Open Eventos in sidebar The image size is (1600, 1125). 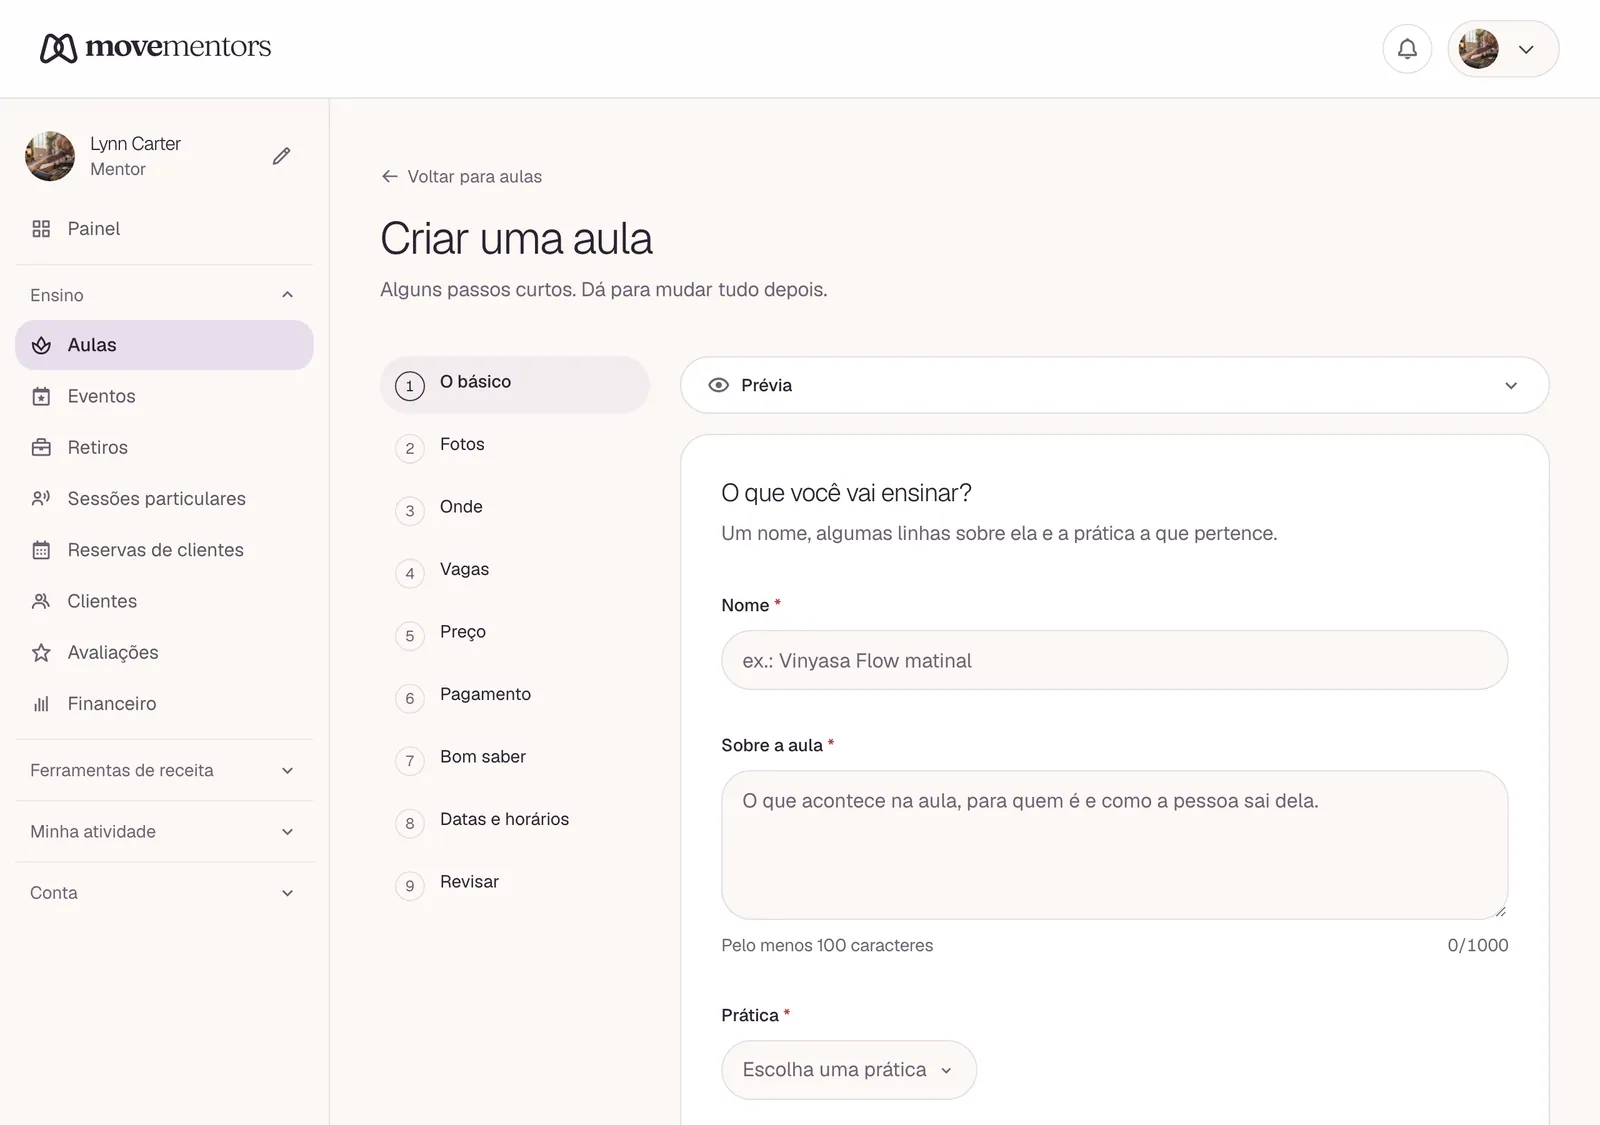point(164,397)
